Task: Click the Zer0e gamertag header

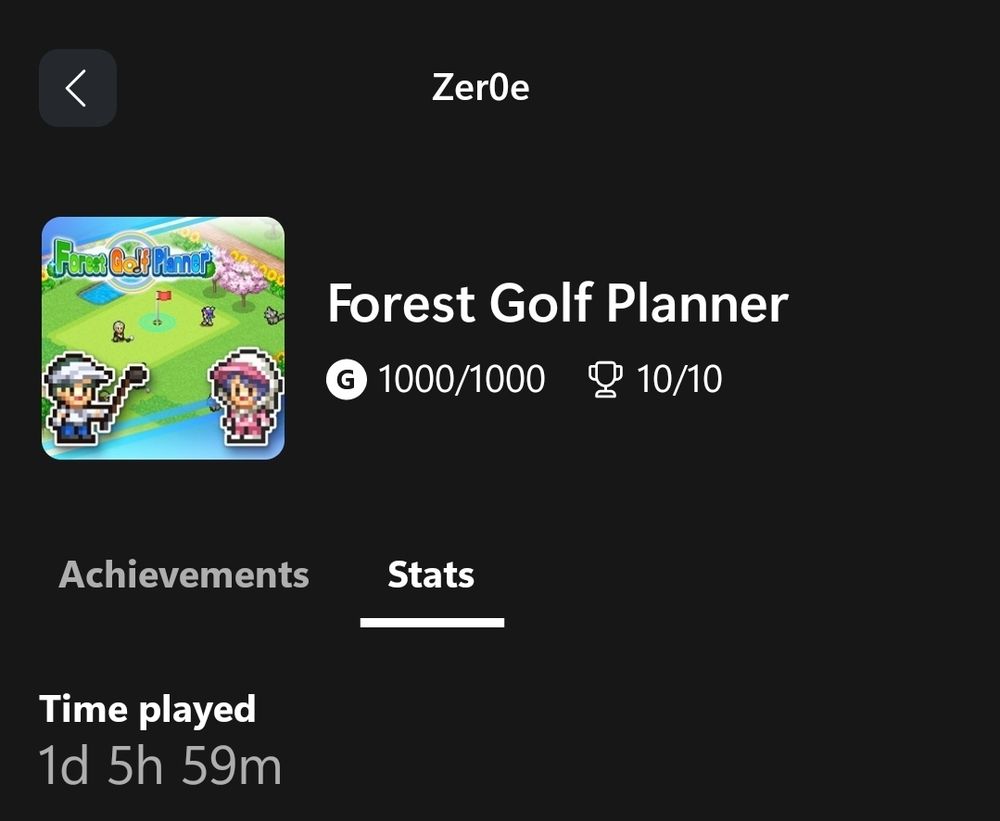Action: click(480, 88)
